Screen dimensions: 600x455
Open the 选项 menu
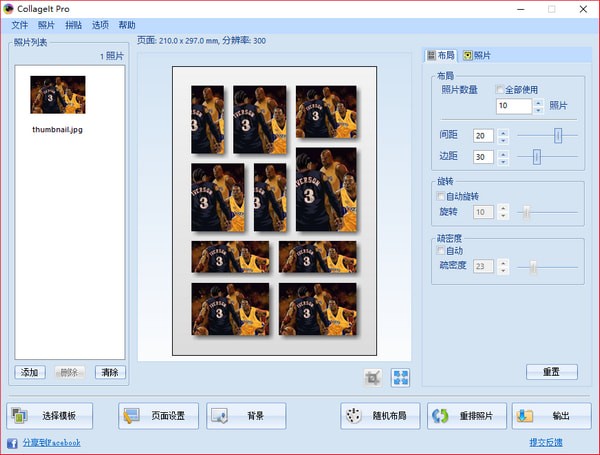(x=100, y=25)
